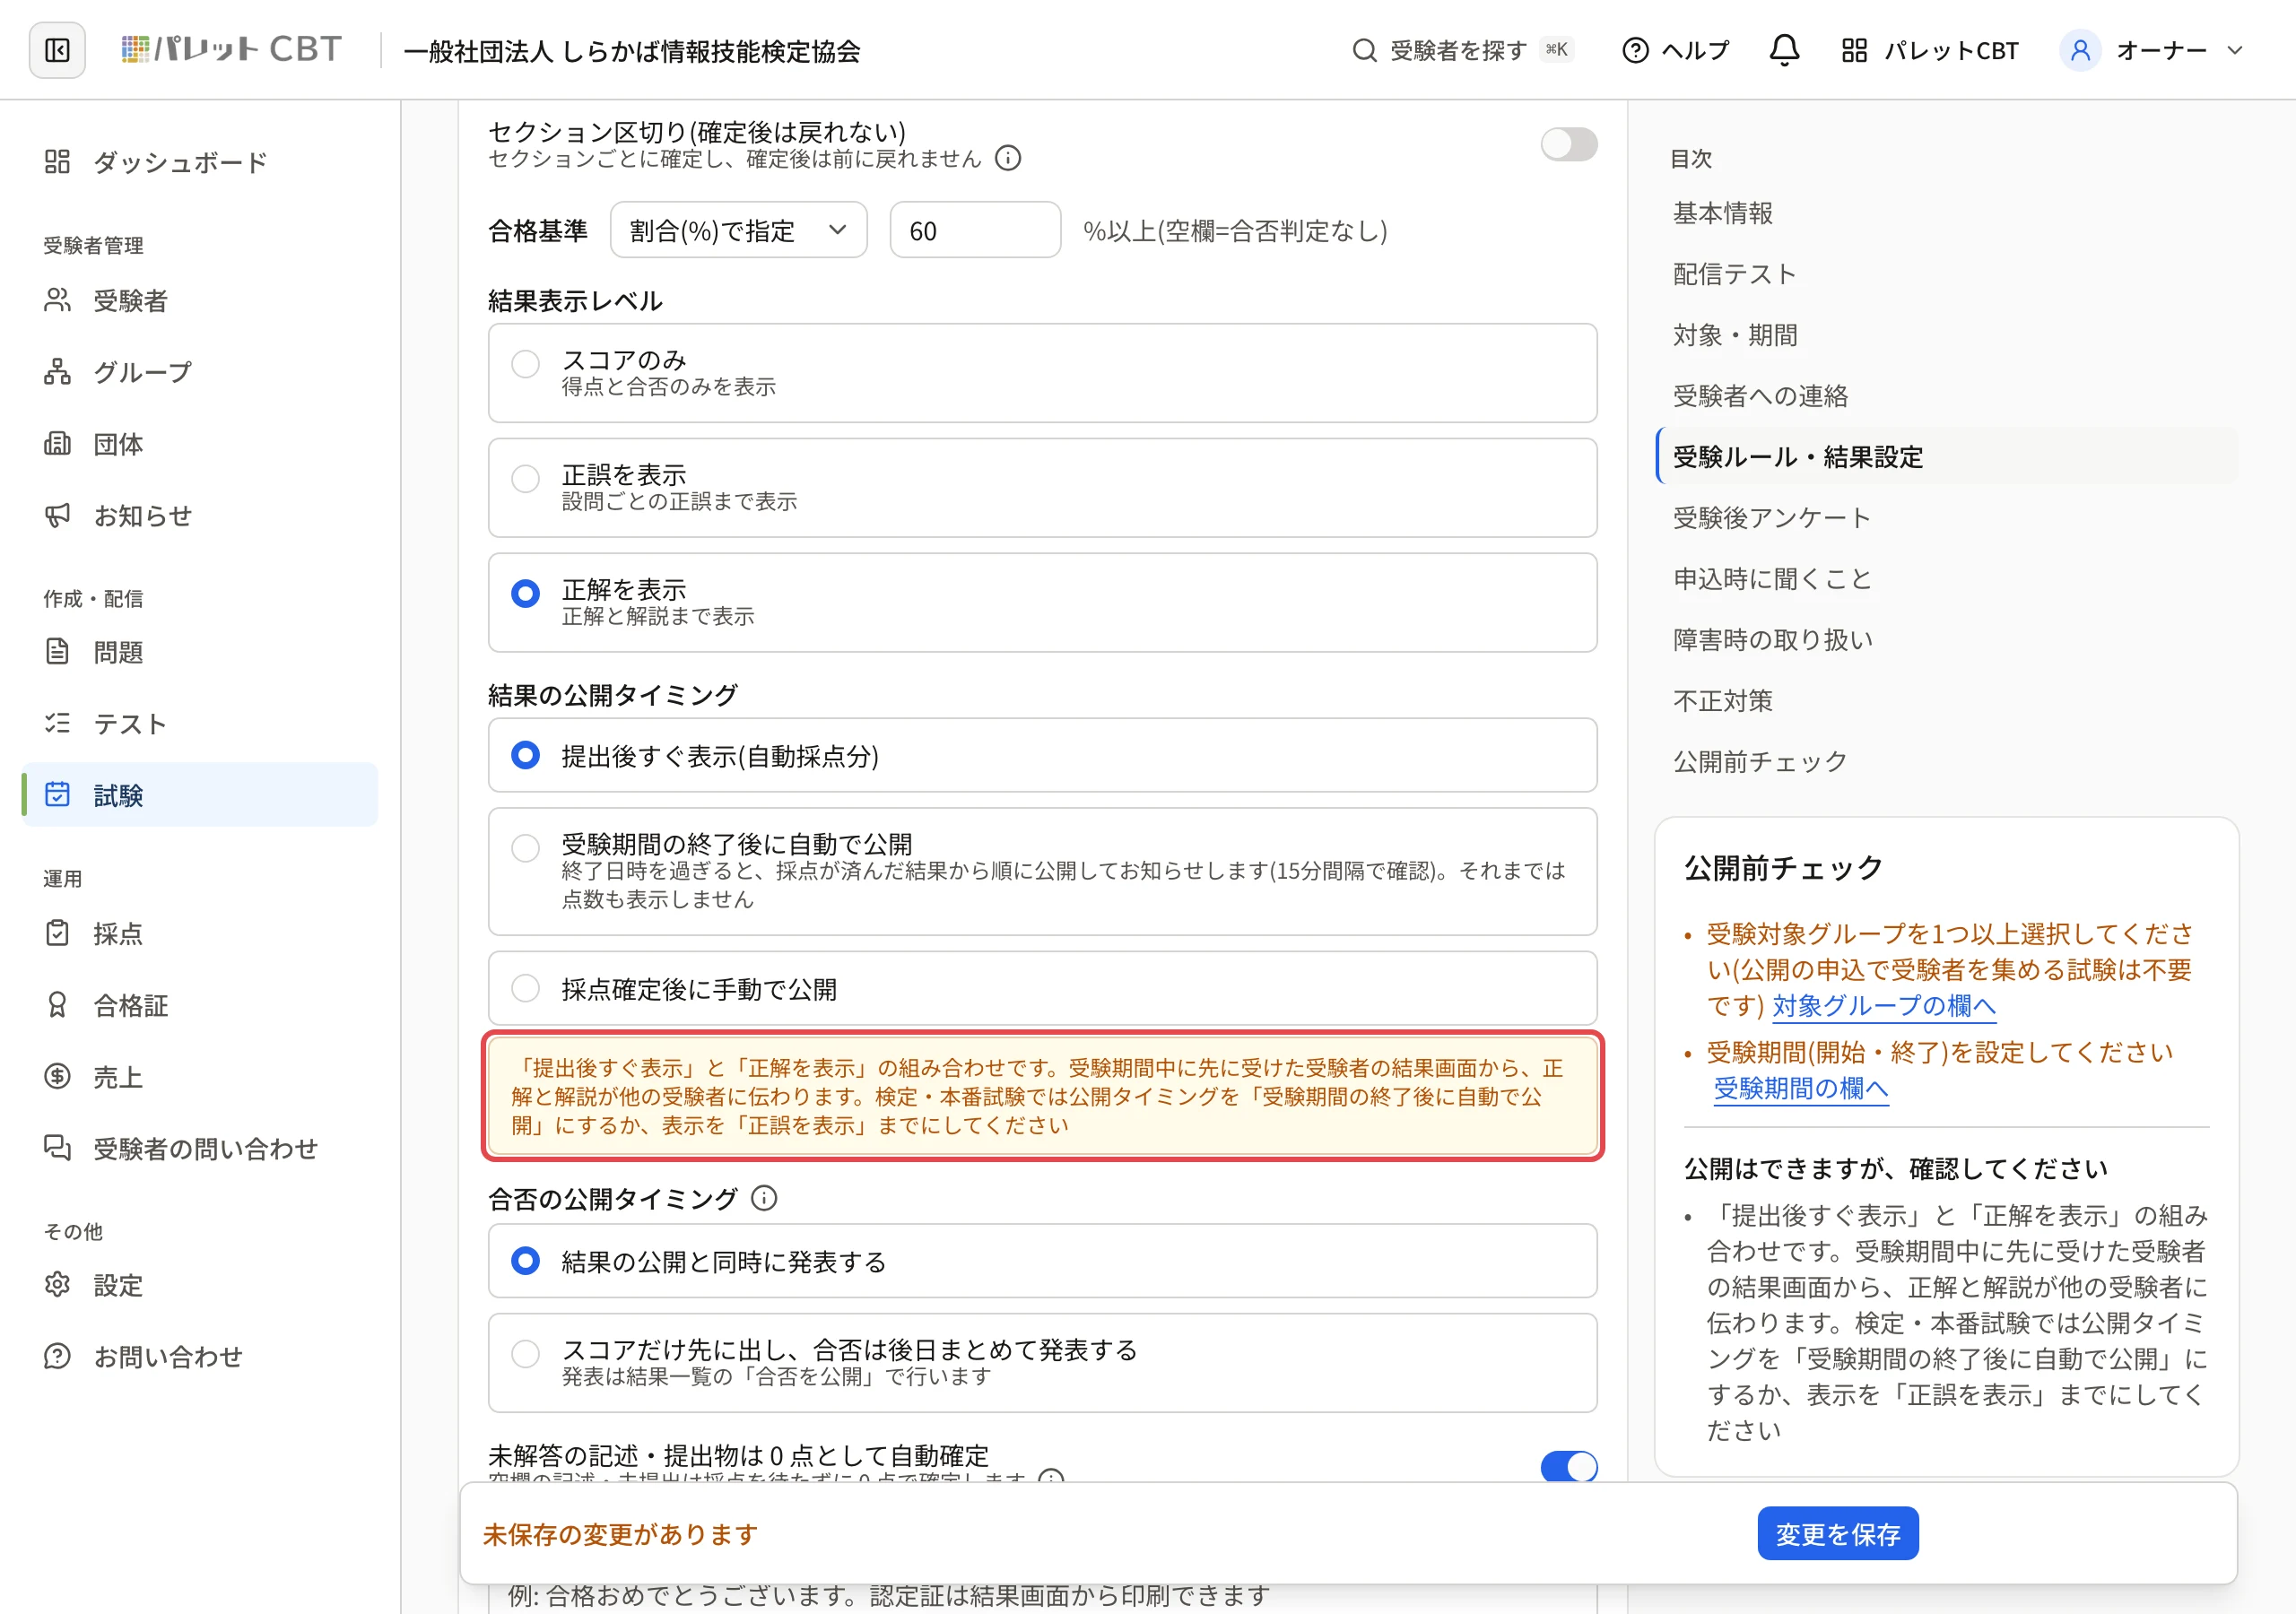Jump to 受験後アンケート section
Viewport: 2296px width, 1614px height.
tap(1771, 518)
